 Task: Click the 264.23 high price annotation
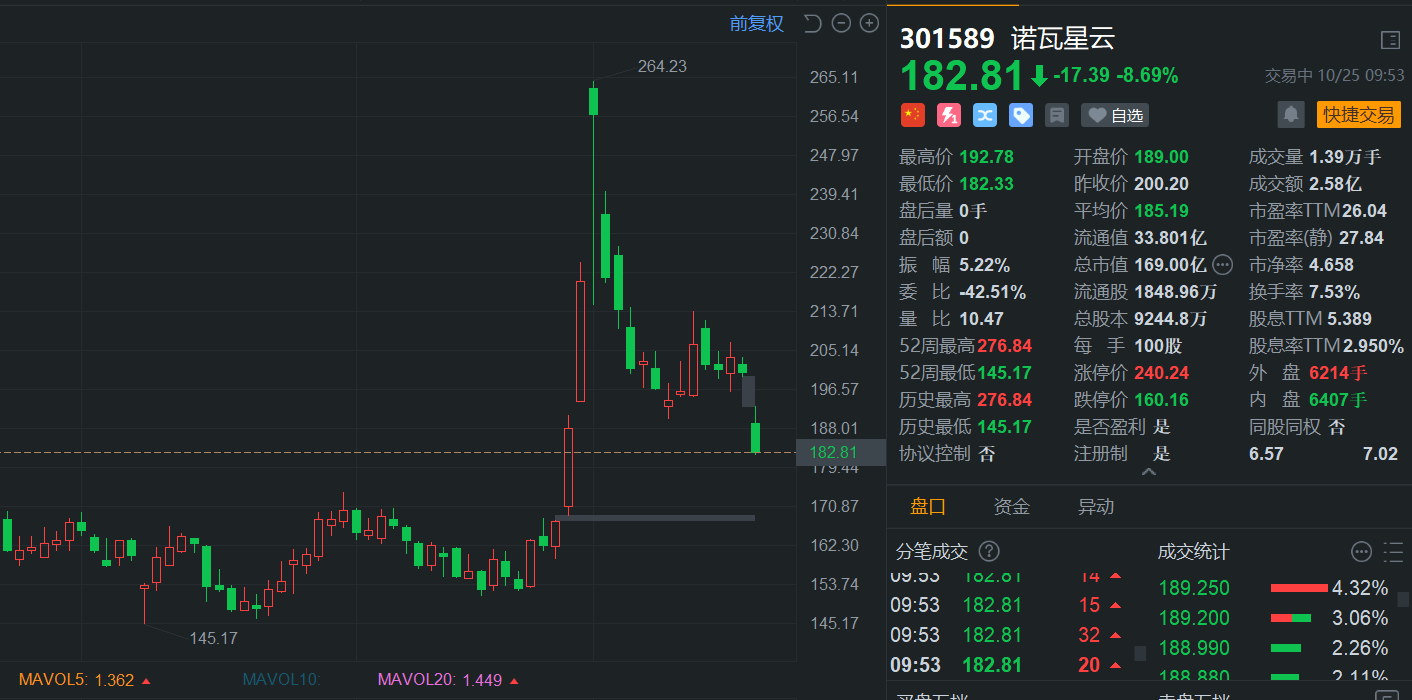tap(662, 66)
